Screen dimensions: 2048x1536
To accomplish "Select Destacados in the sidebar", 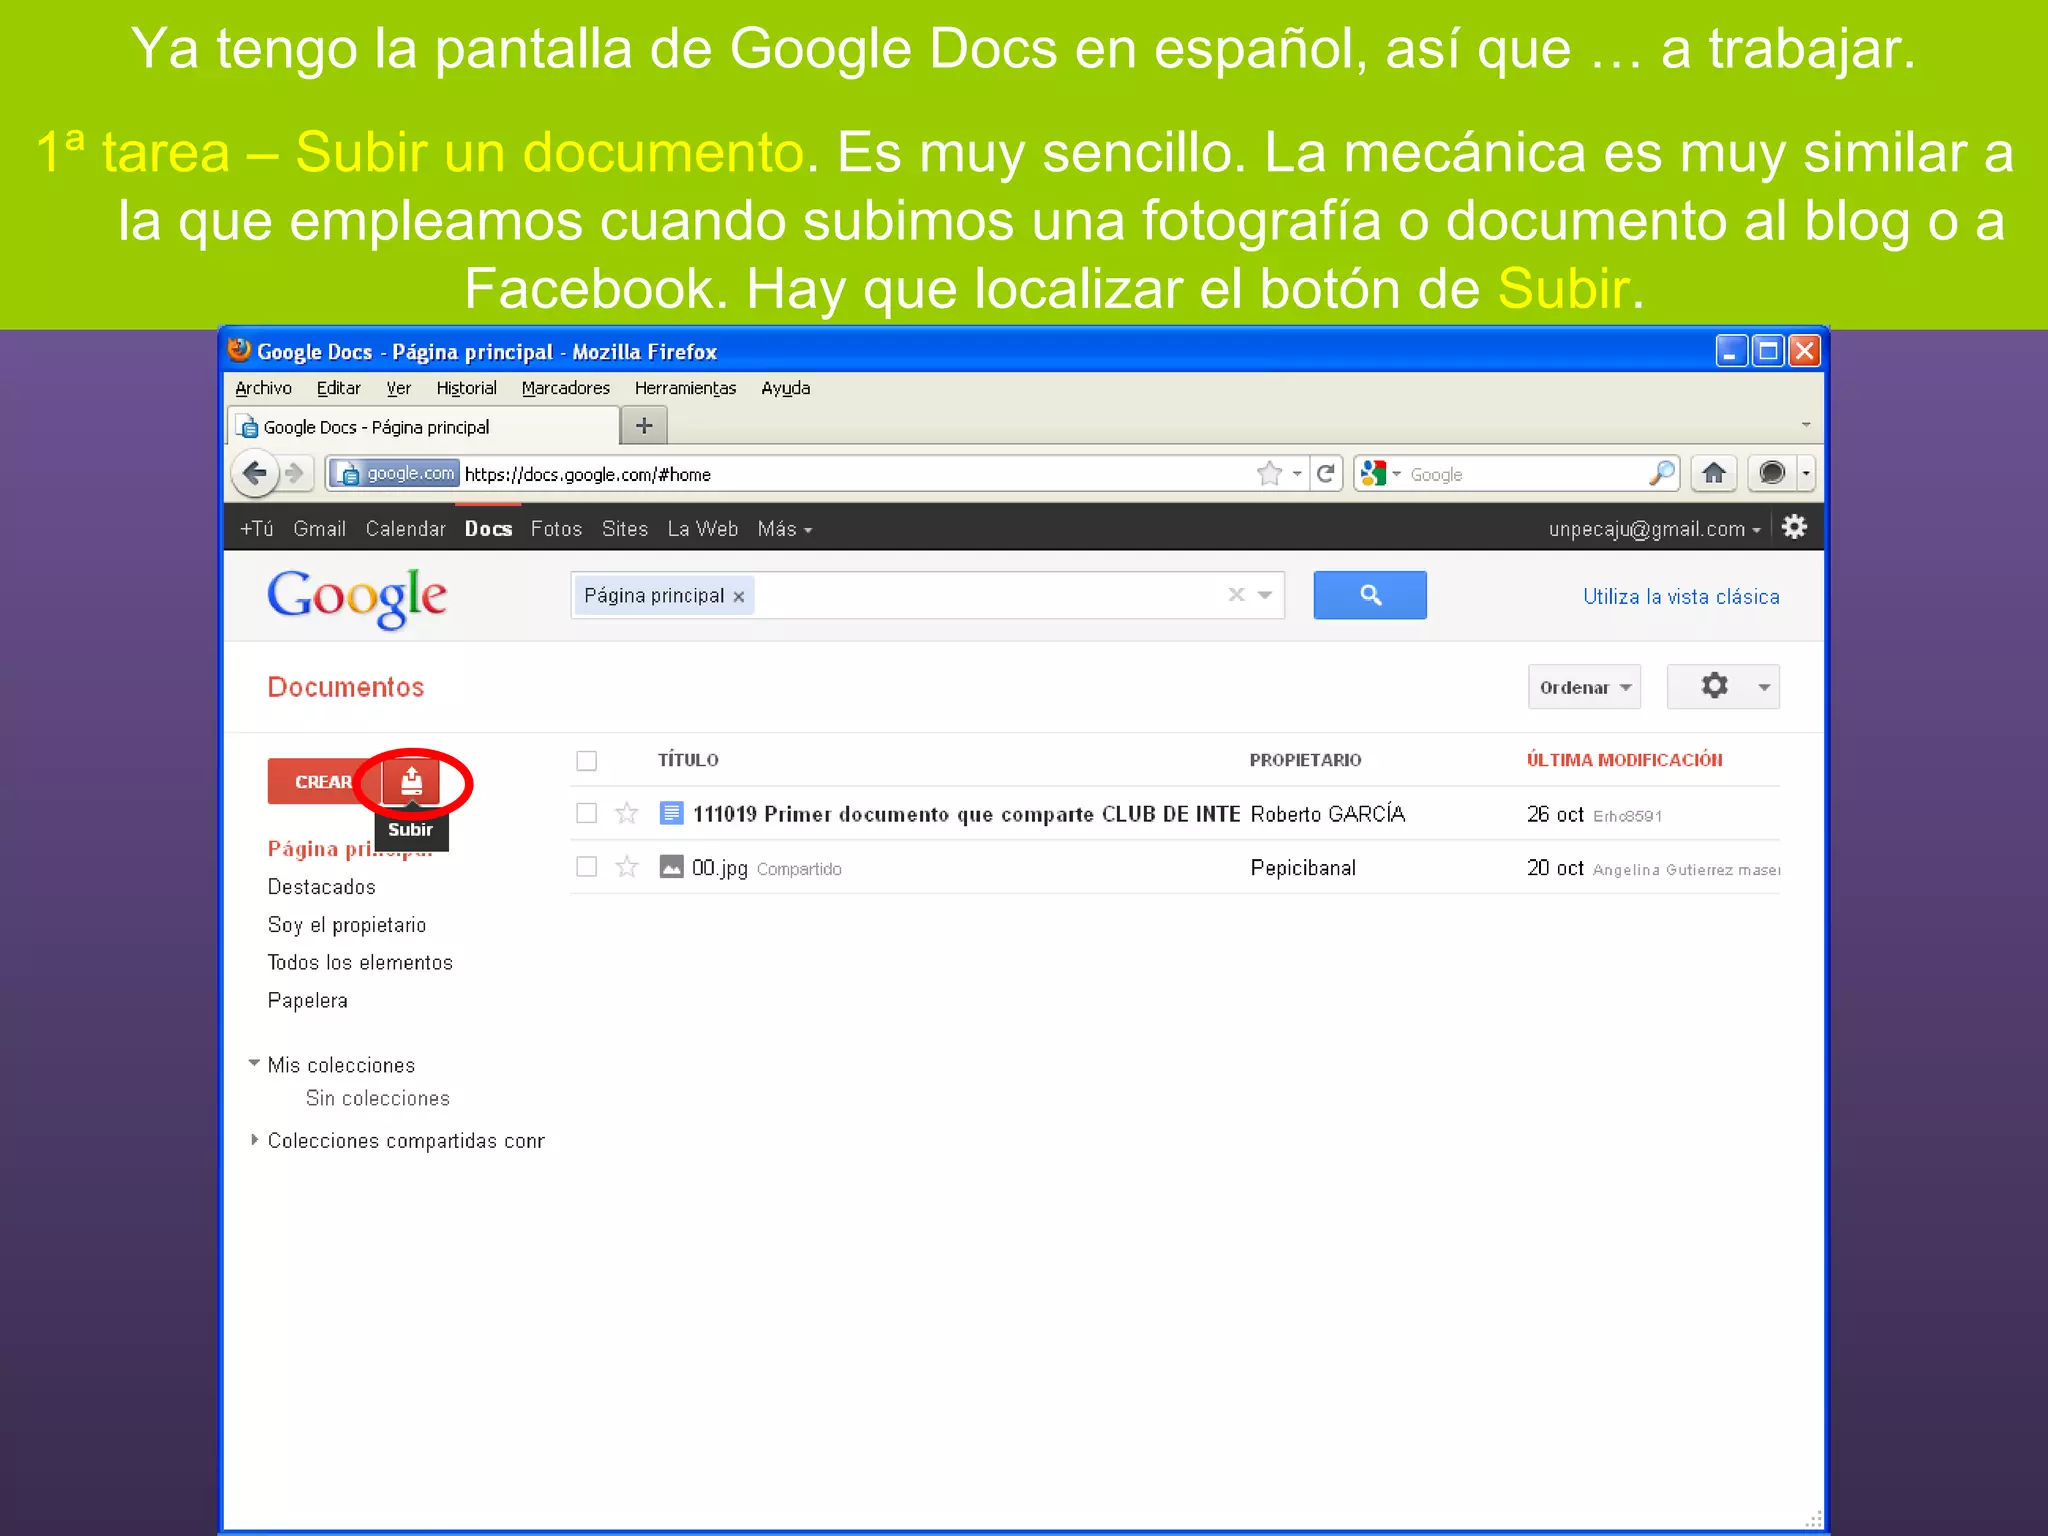I will [322, 887].
